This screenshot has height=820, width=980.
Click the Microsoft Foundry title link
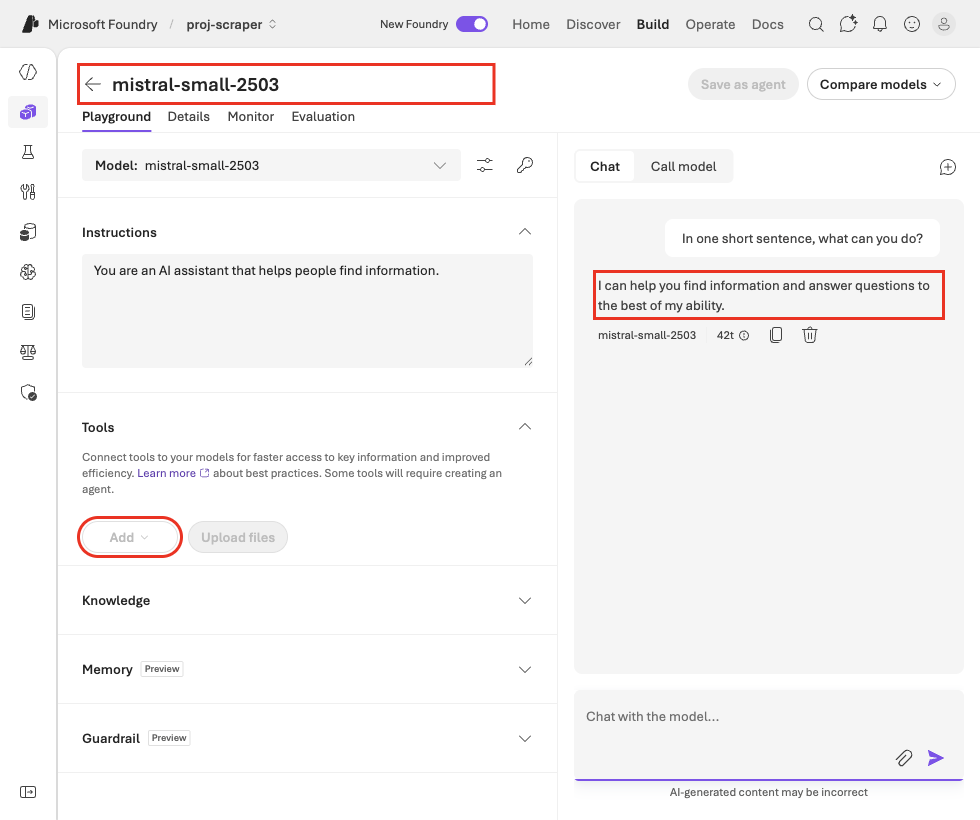(x=102, y=24)
